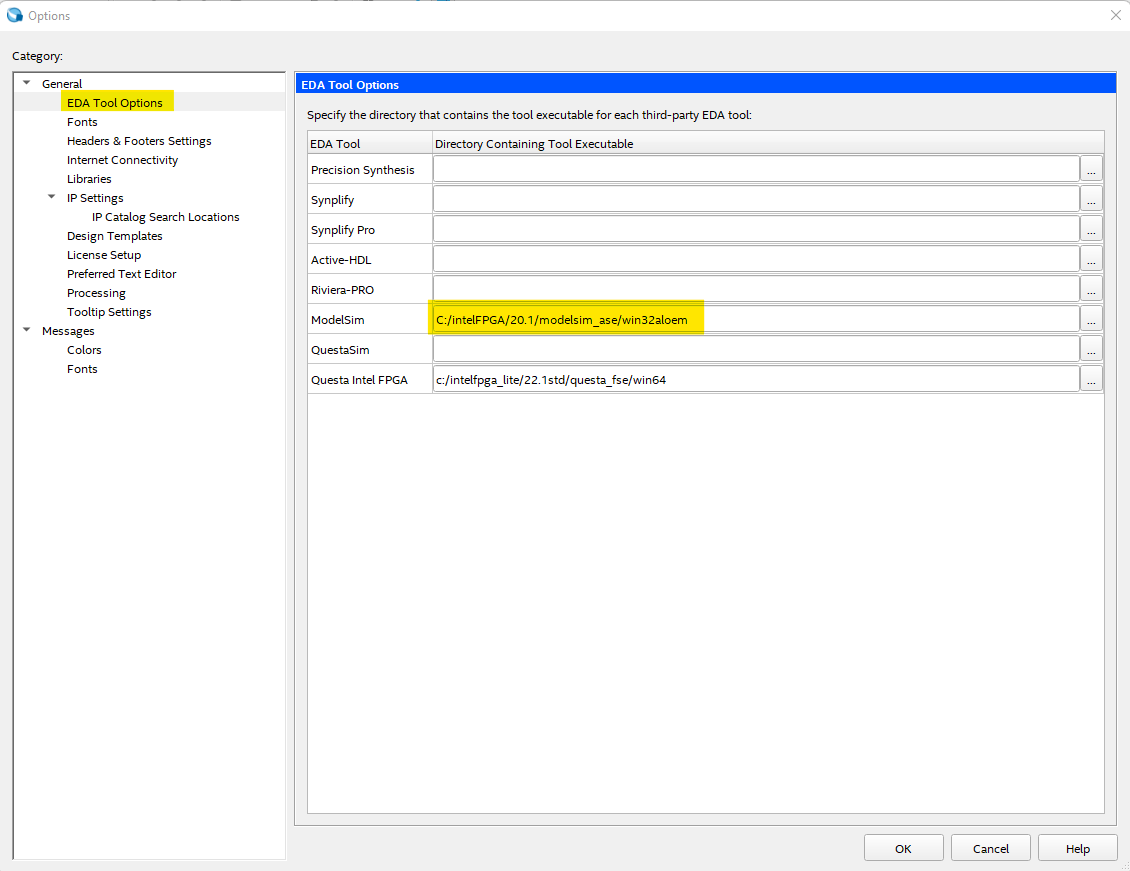Open Design Templates settings
Screen dimensions: 1130x871
click(x=115, y=236)
